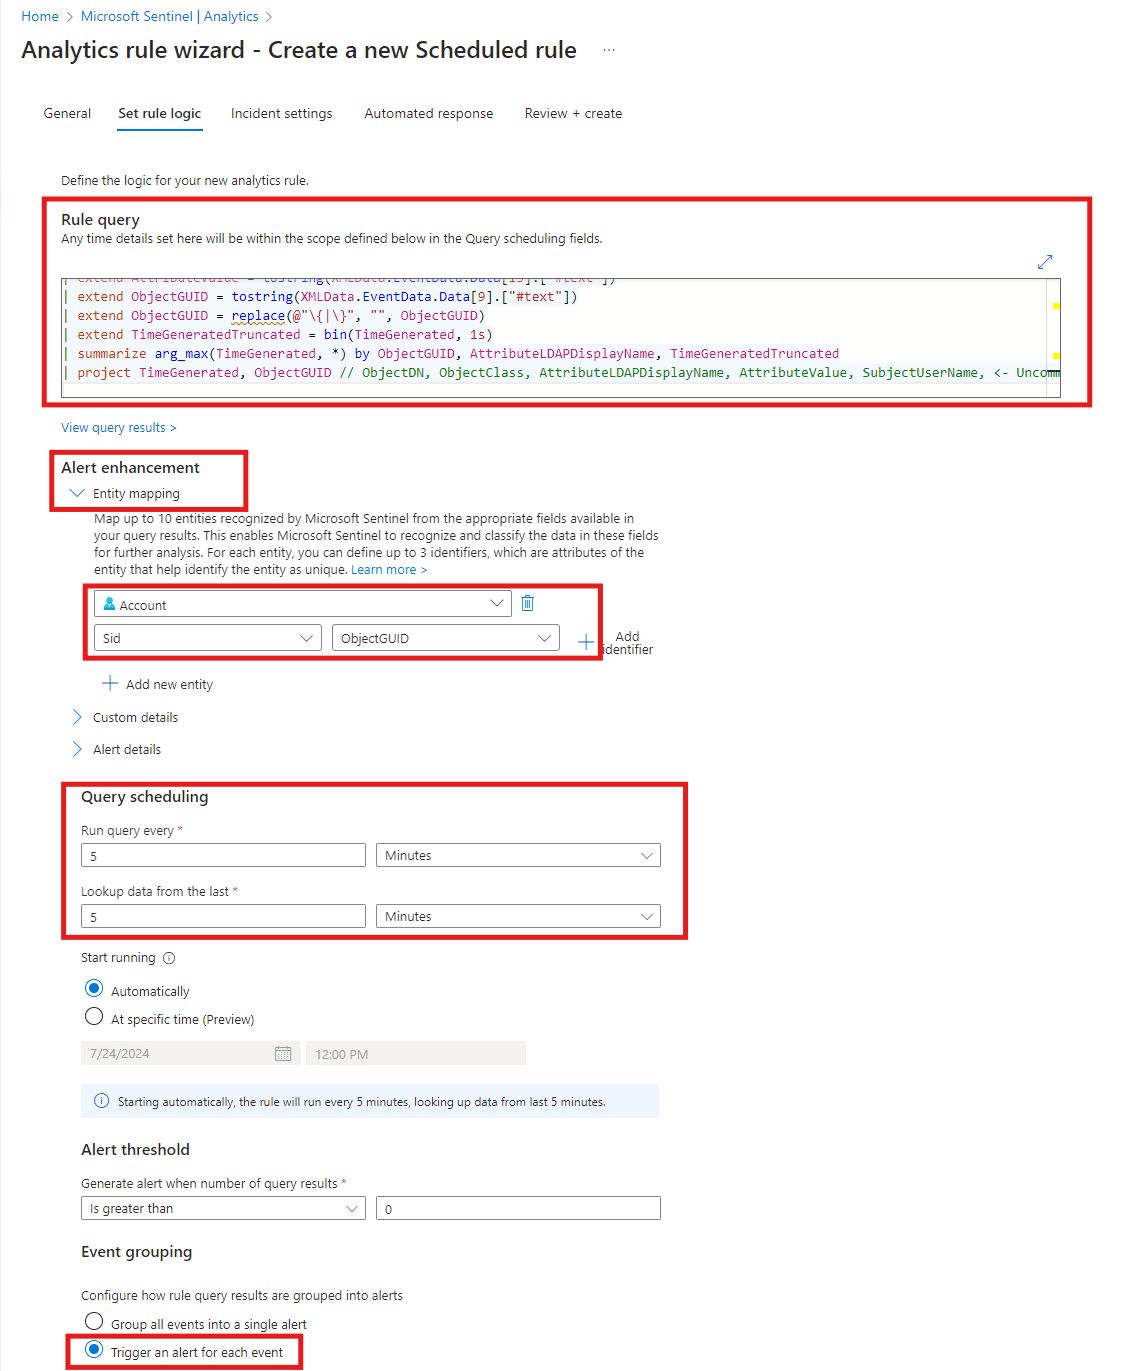Choose Group all events into a single alert

click(94, 1322)
